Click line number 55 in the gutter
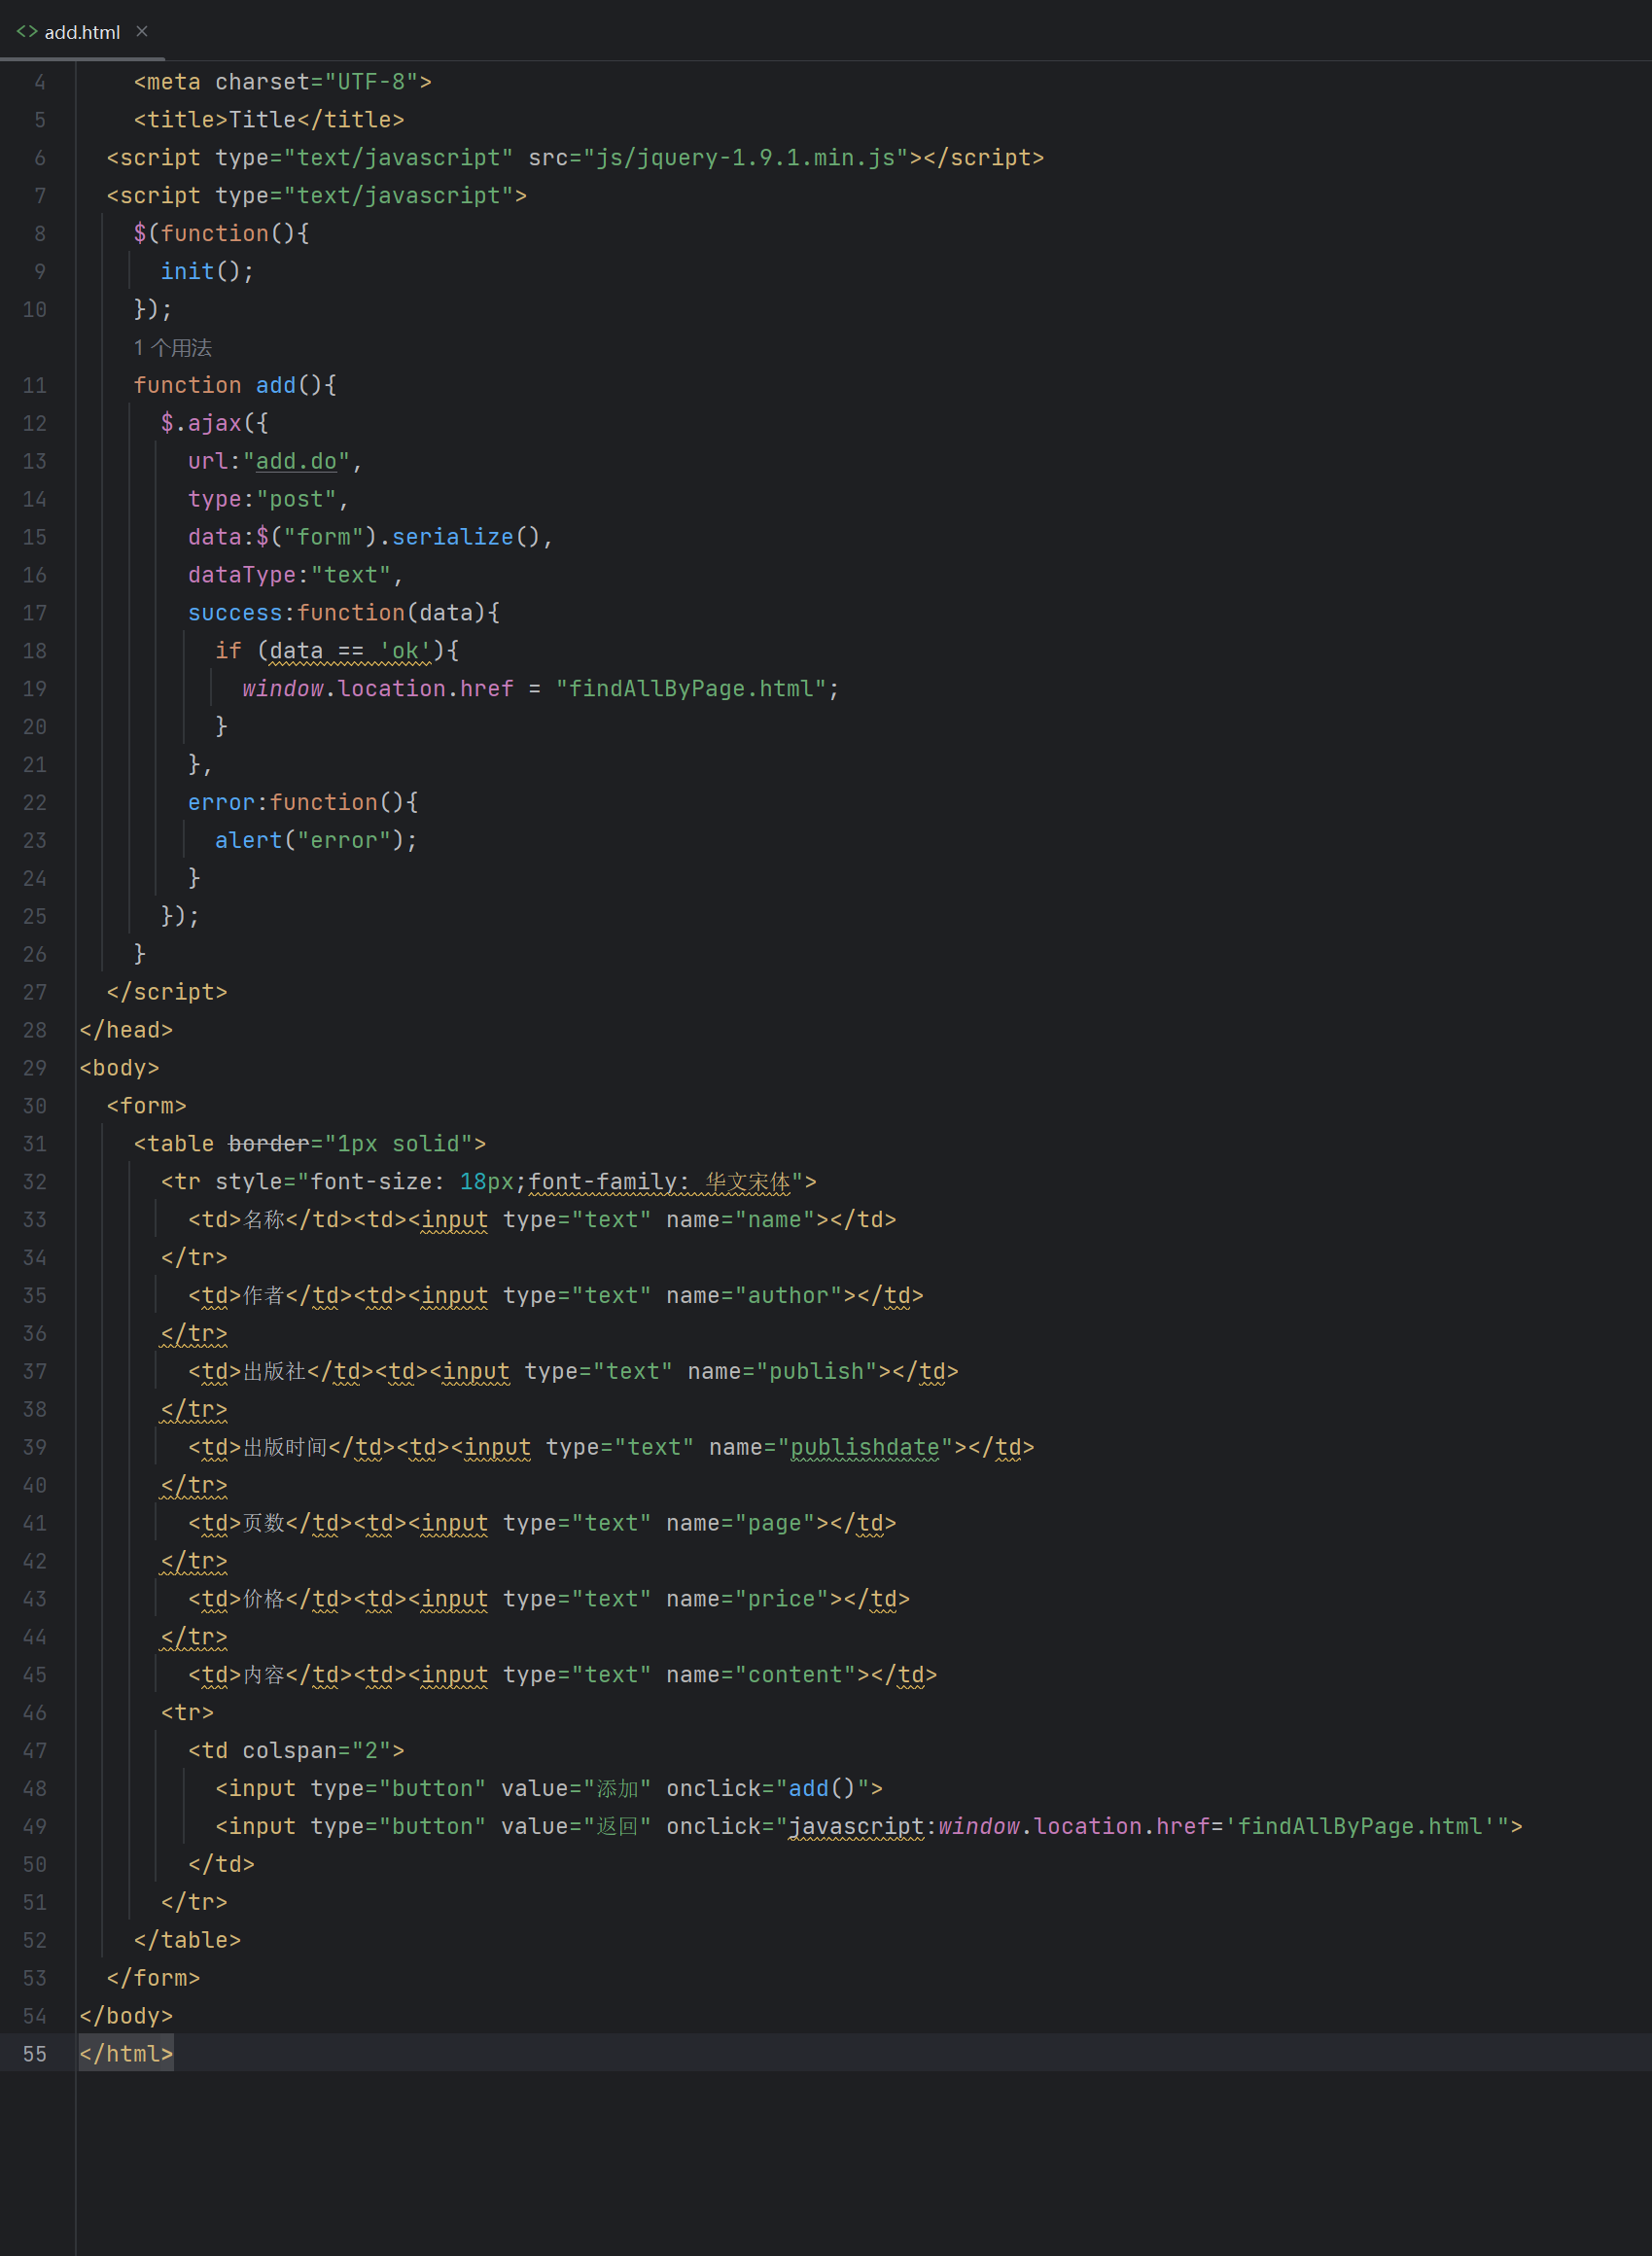The image size is (1652, 2256). [34, 2053]
